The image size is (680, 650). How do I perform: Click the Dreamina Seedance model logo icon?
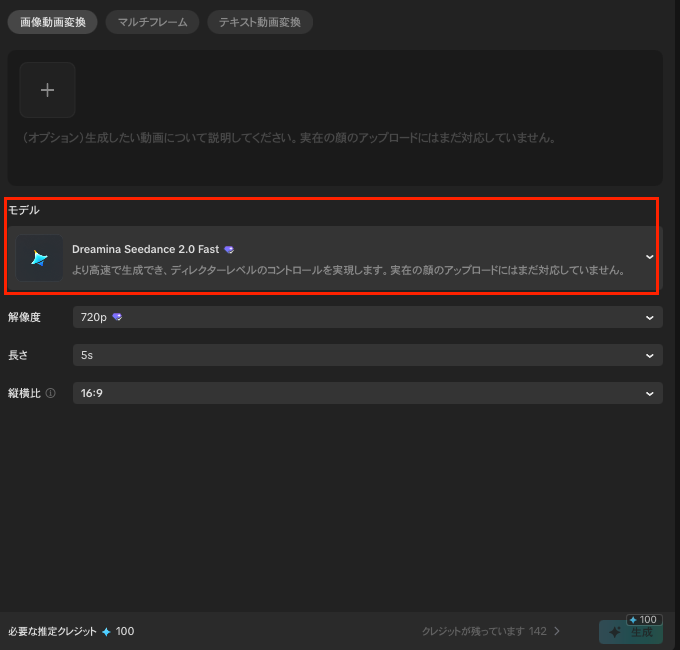(x=40, y=259)
